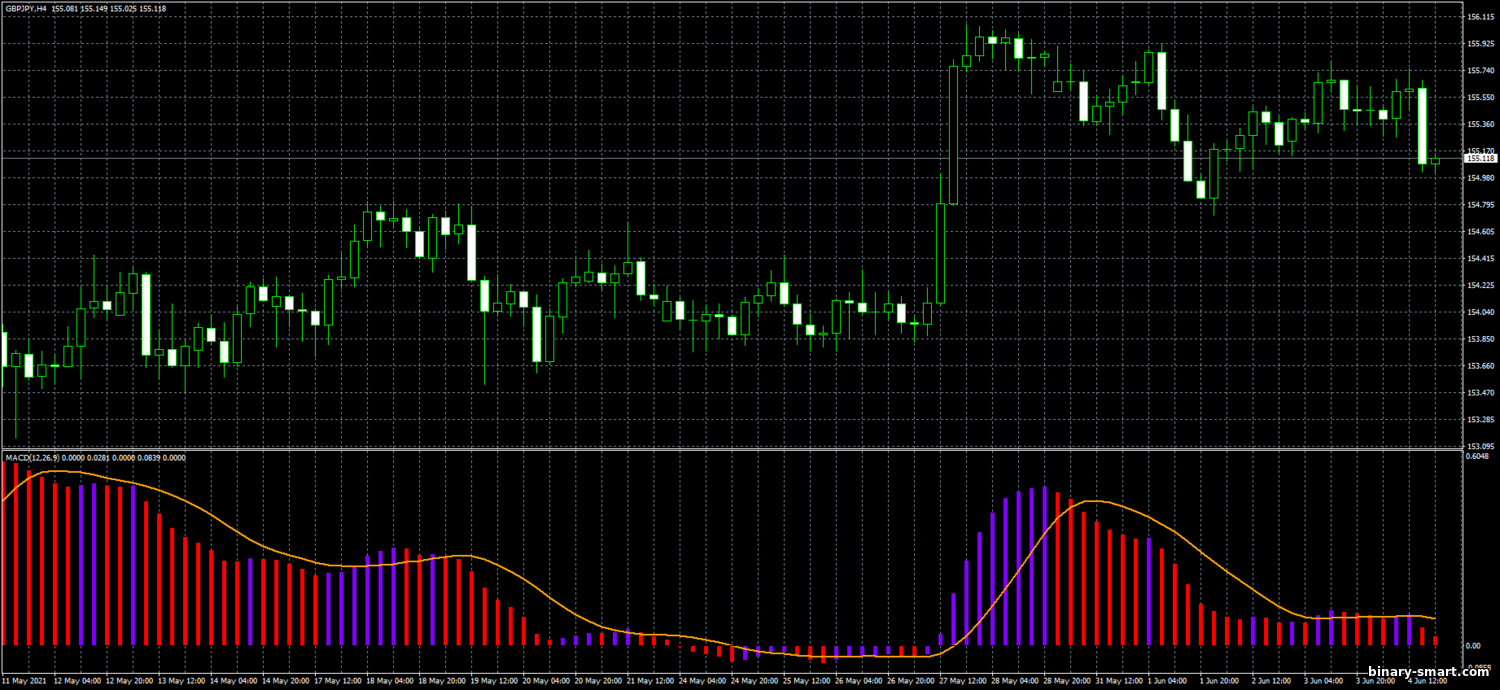Screen dimensions: 1500x690
Task: Click the 25 May 12:00 time label
Action: click(x=804, y=681)
